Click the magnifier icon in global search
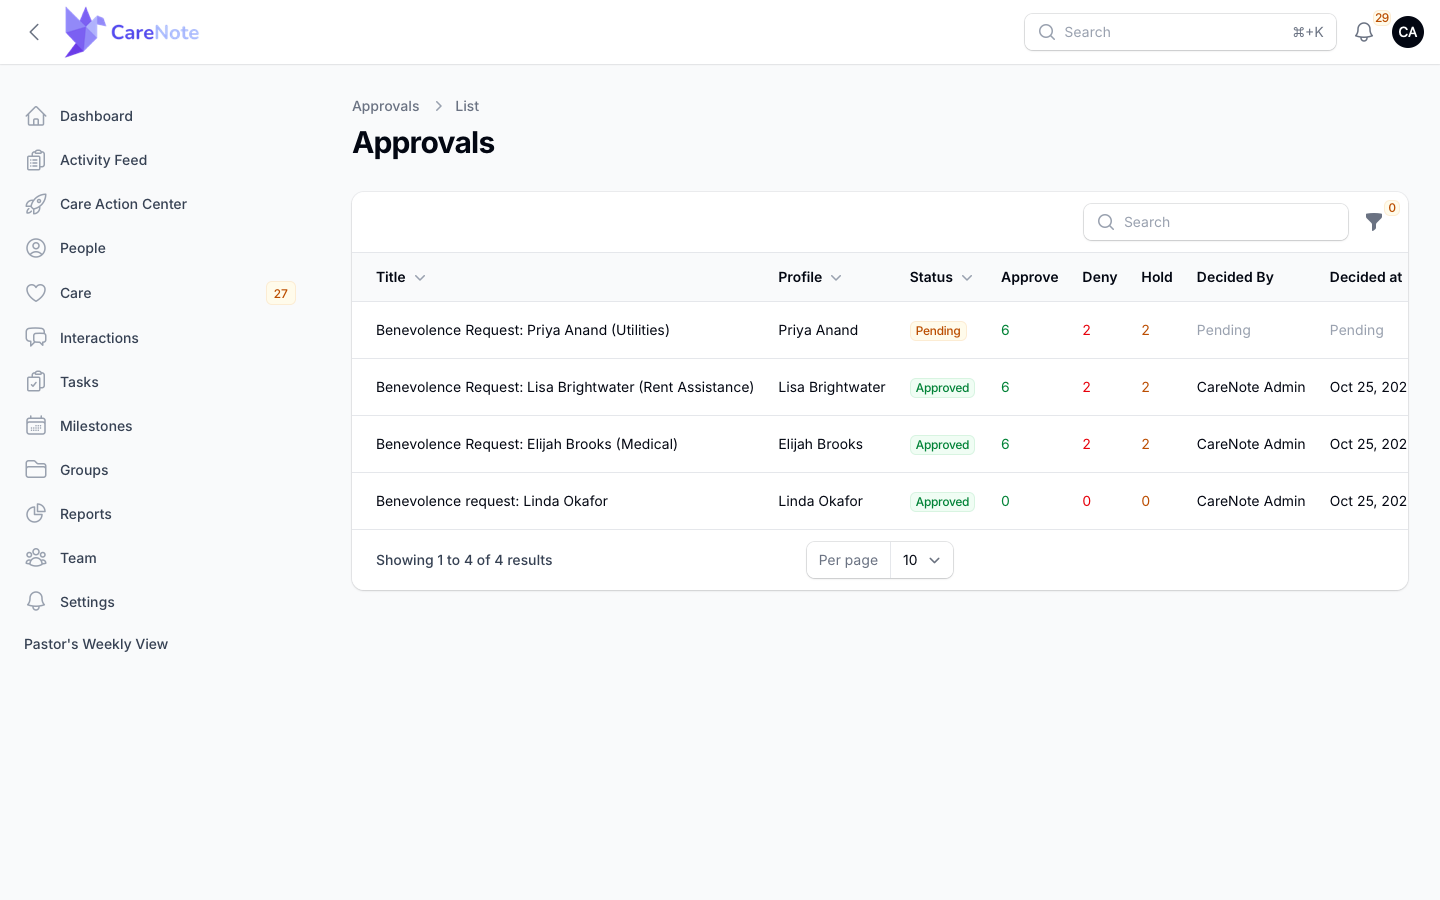Image resolution: width=1440 pixels, height=900 pixels. click(x=1047, y=32)
